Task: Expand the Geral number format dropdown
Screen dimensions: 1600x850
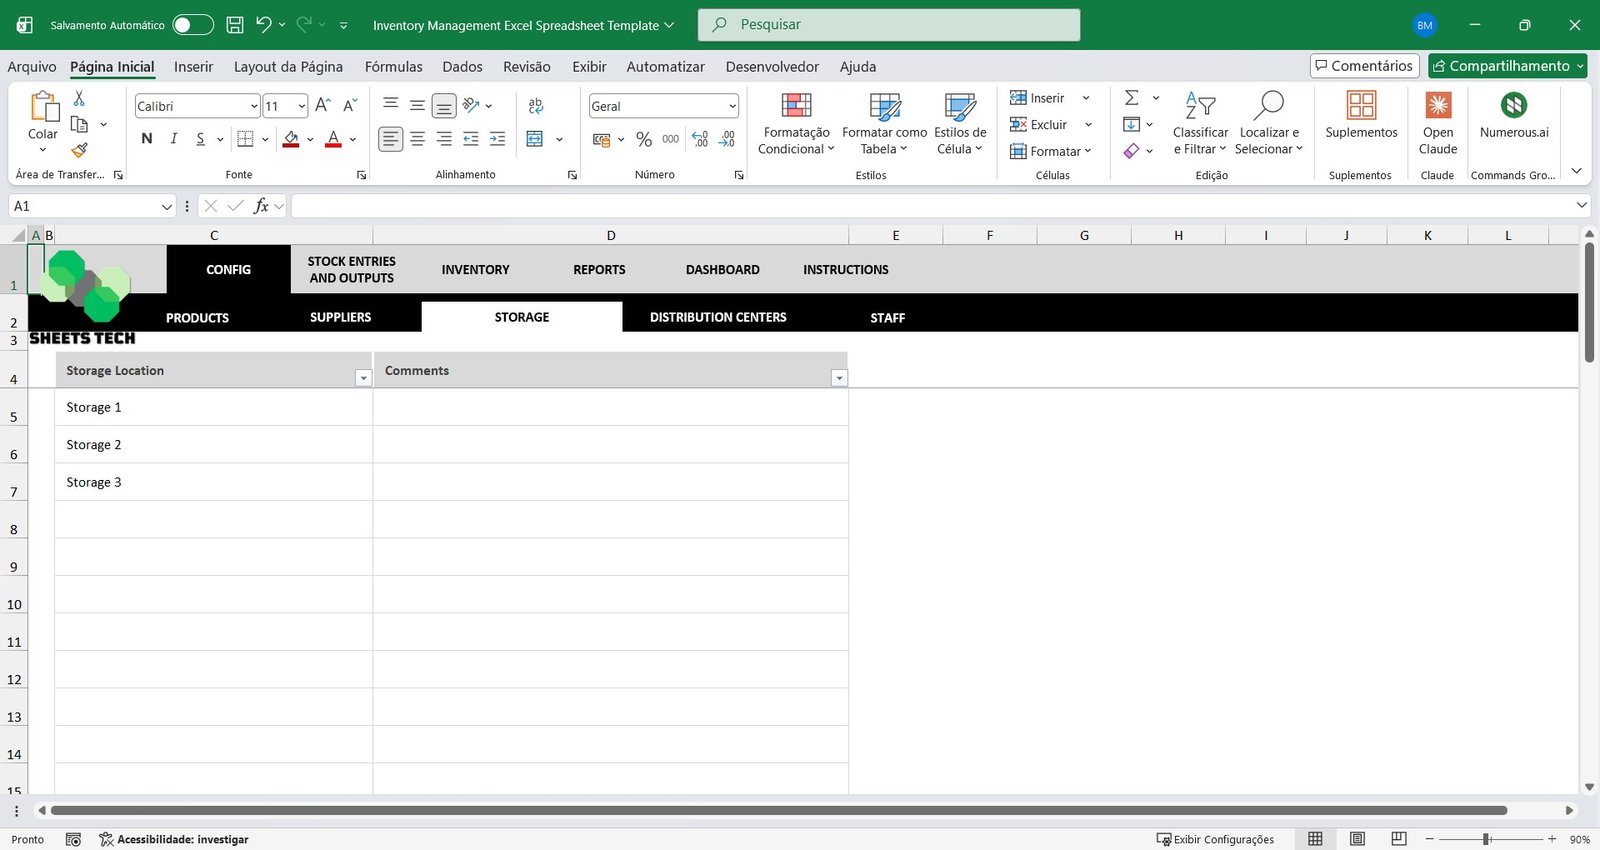Action: (x=732, y=106)
